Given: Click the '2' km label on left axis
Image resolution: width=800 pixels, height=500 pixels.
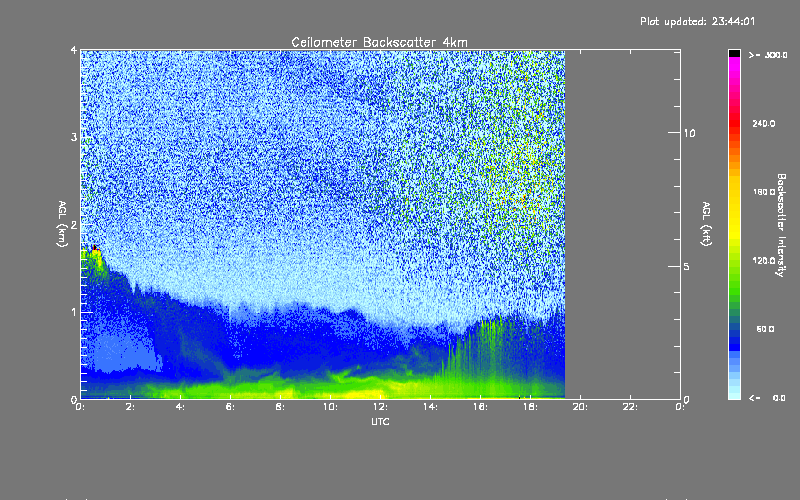Looking at the screenshot, I should pyautogui.click(x=74, y=224).
